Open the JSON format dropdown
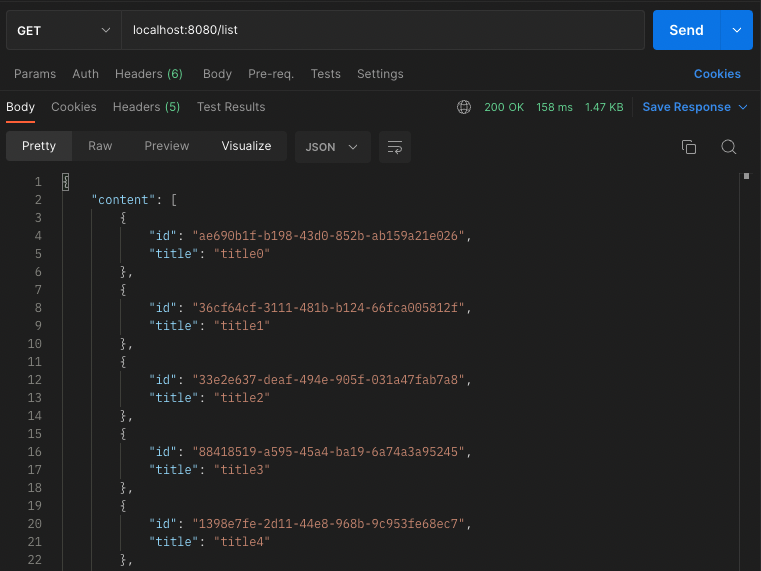Viewport: 761px width, 571px height. point(332,146)
